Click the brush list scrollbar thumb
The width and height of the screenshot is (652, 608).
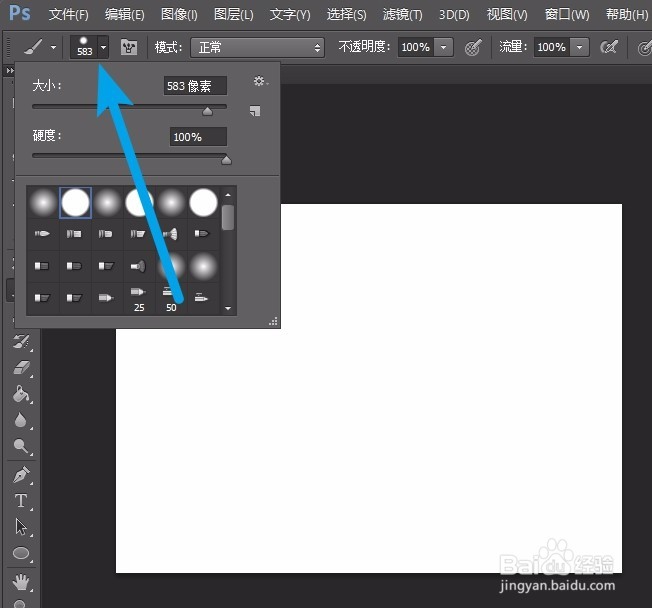[x=228, y=217]
